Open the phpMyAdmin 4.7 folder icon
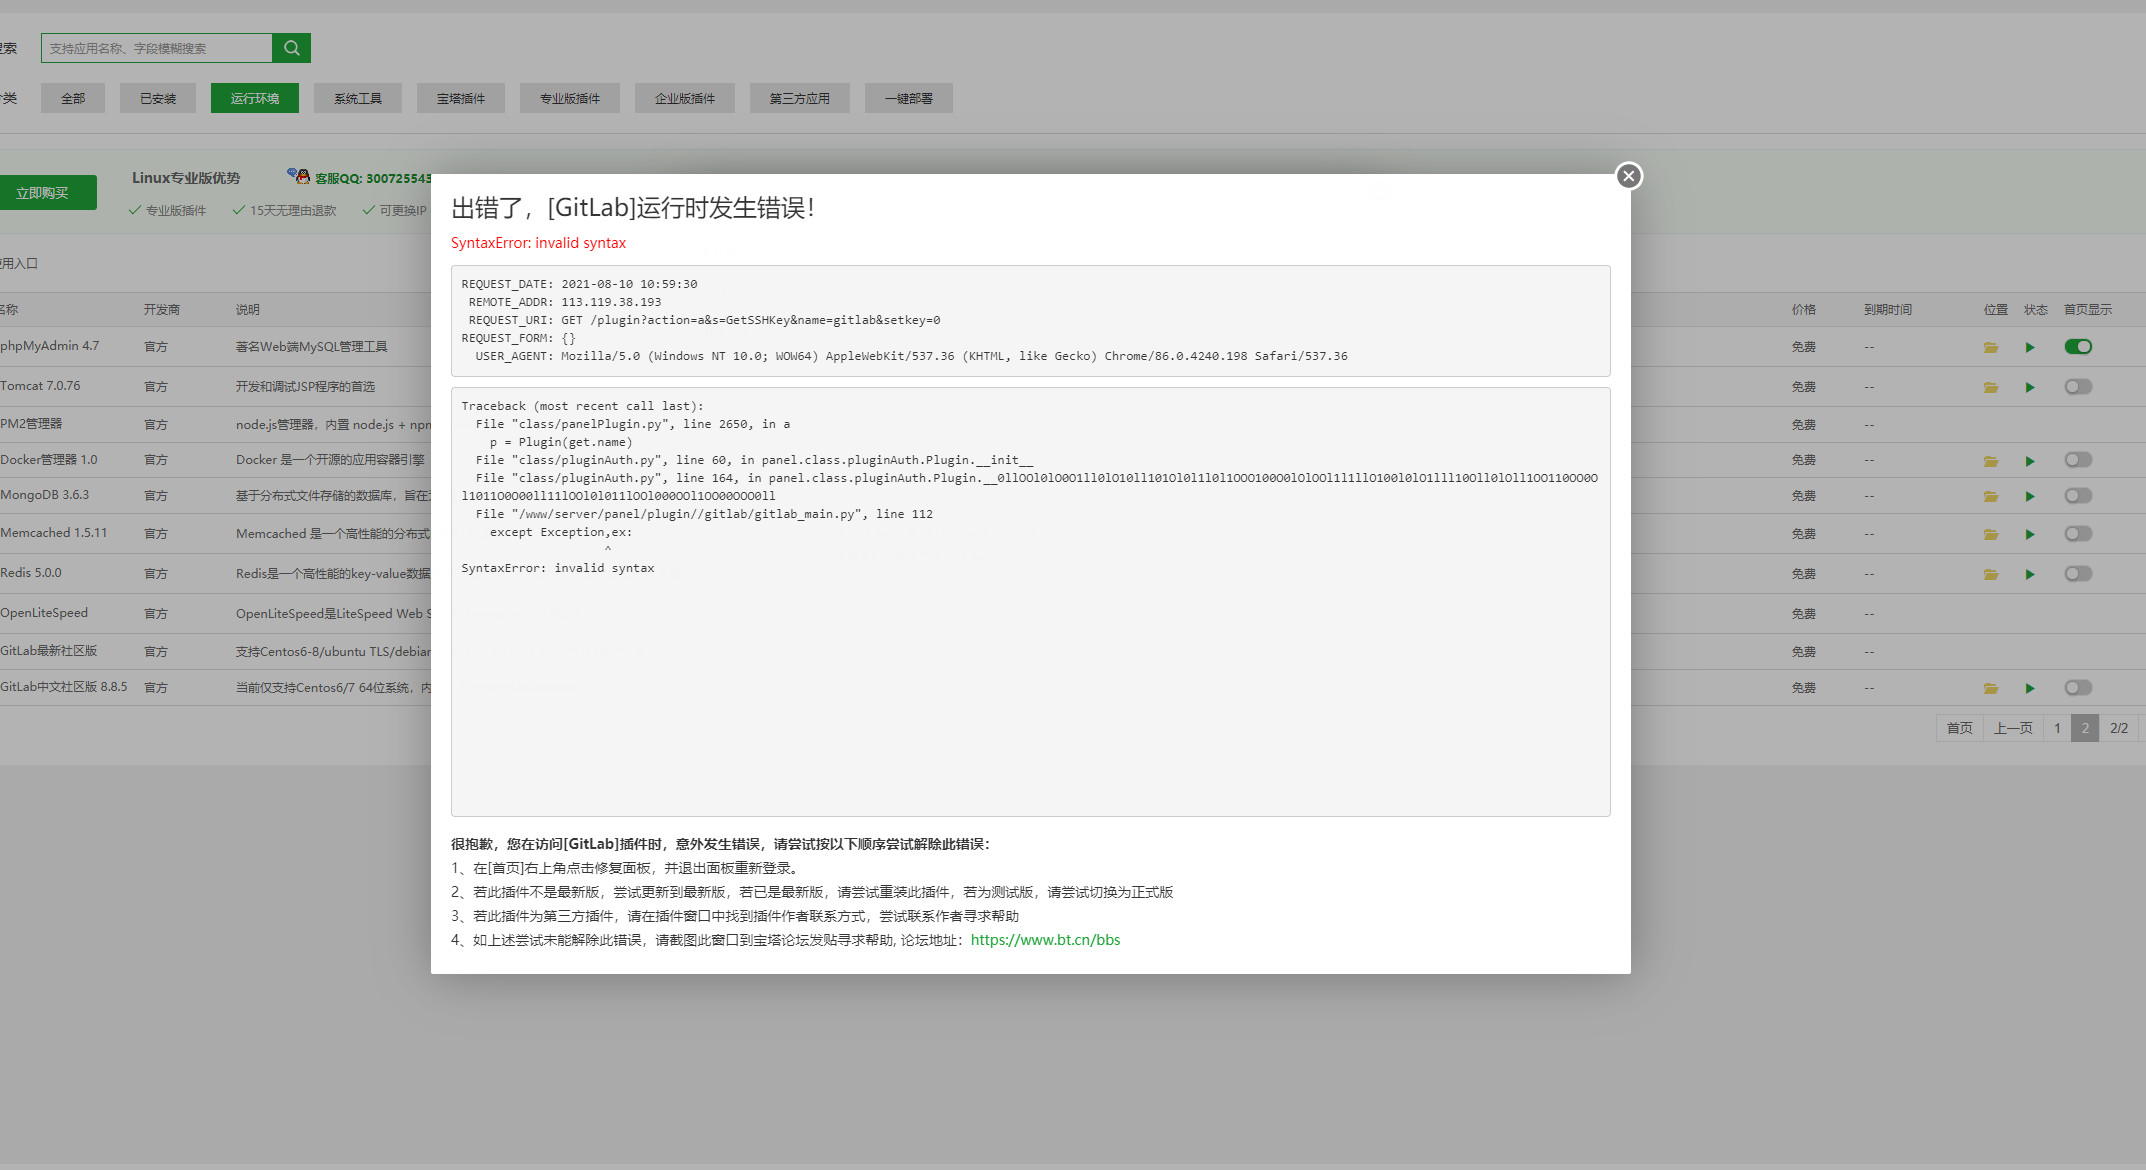This screenshot has width=2146, height=1170. tap(1991, 347)
